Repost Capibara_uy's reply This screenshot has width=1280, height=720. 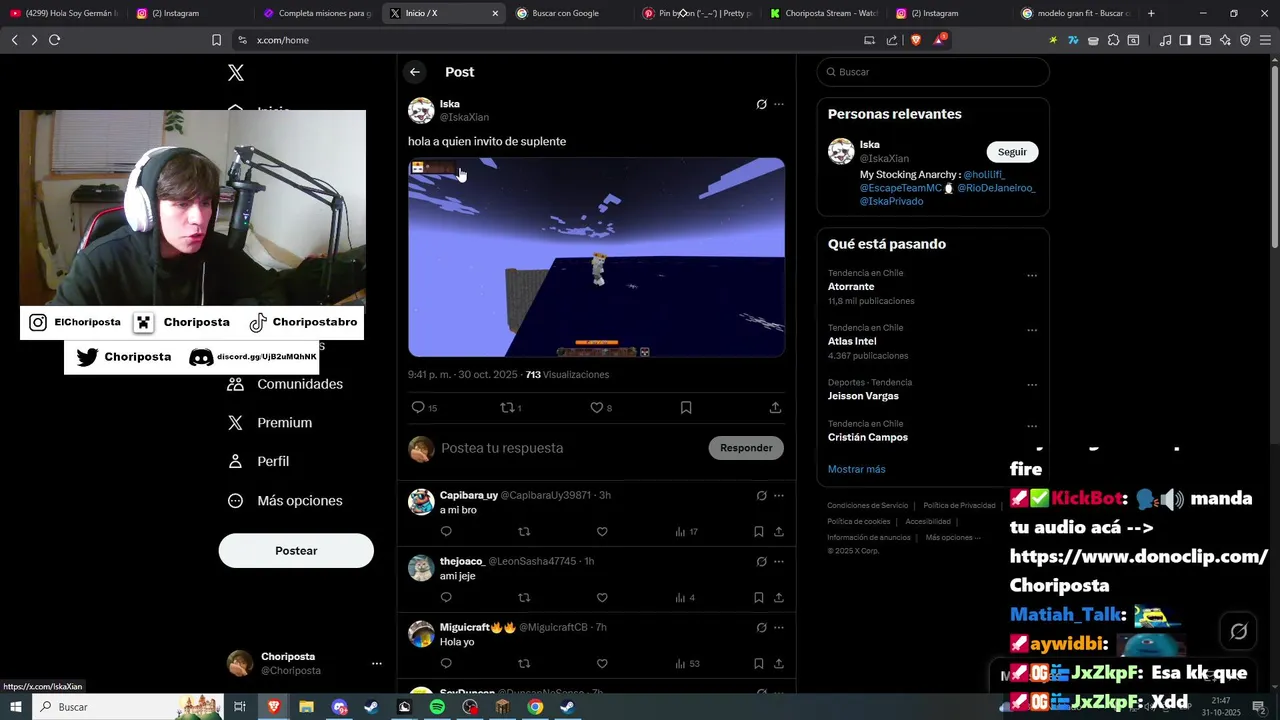tap(524, 532)
